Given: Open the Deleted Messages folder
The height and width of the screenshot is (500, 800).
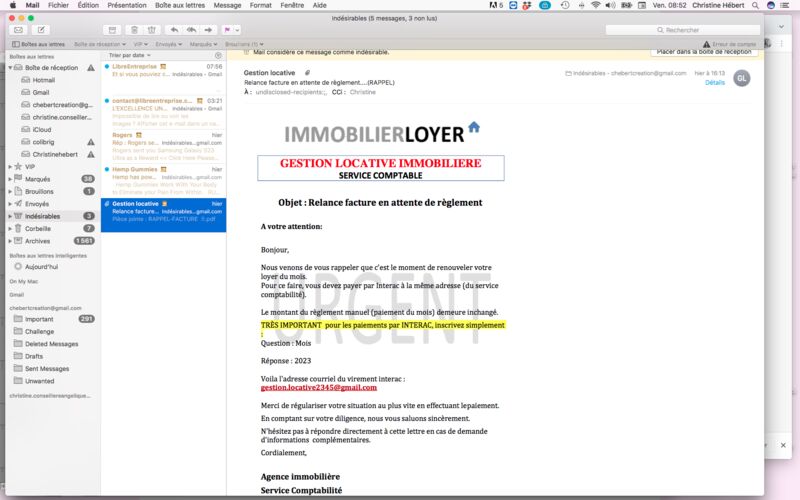Looking at the screenshot, I should [52, 344].
